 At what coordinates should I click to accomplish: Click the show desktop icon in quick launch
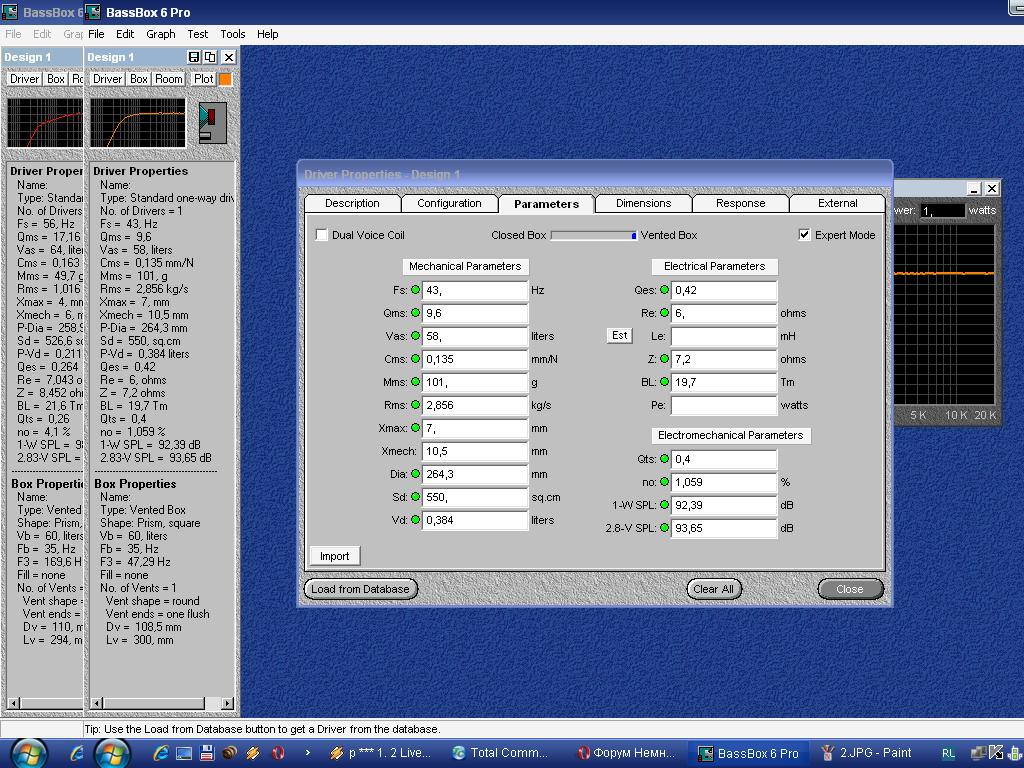(x=184, y=753)
